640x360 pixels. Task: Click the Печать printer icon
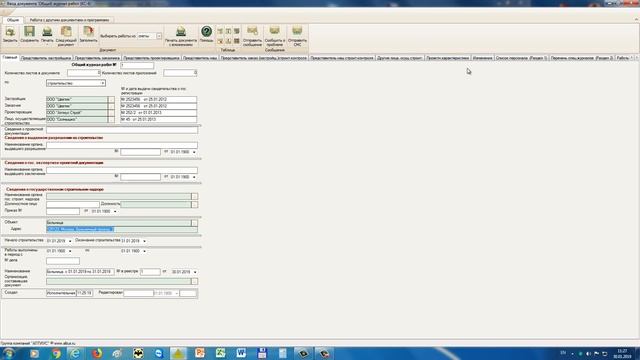coord(47,34)
